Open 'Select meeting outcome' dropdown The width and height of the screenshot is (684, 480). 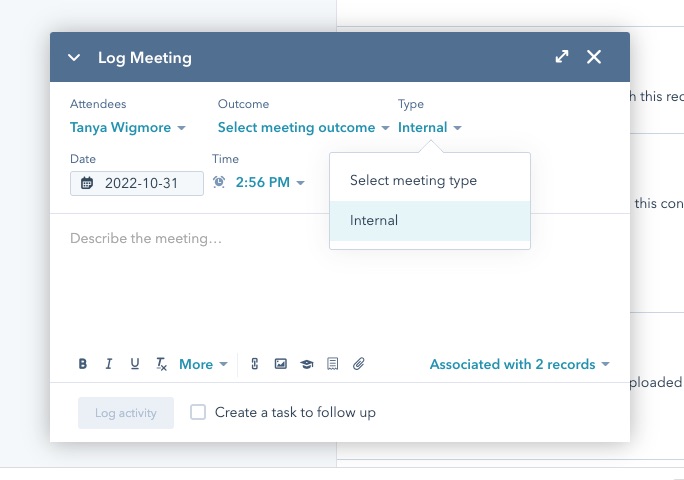tap(303, 128)
